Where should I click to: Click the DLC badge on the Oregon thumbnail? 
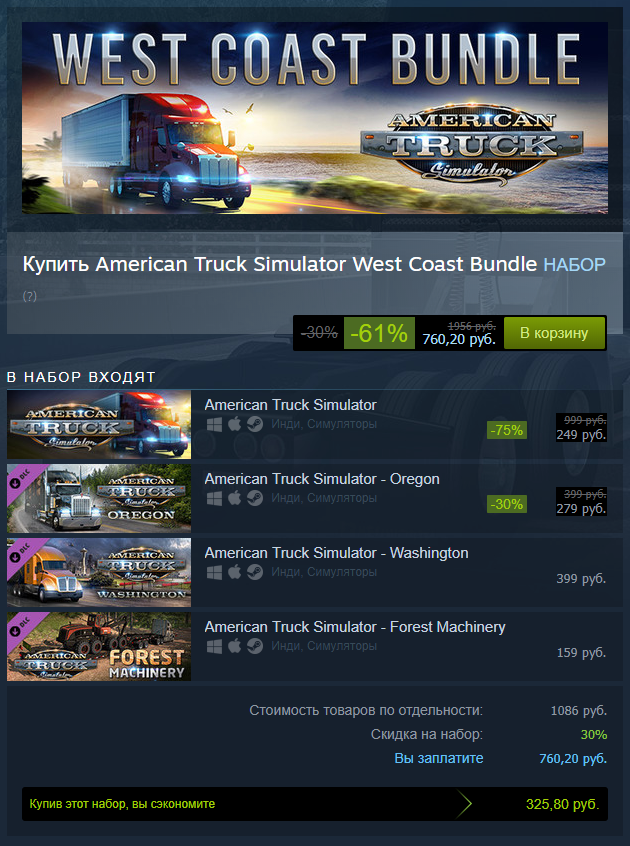click(22, 478)
